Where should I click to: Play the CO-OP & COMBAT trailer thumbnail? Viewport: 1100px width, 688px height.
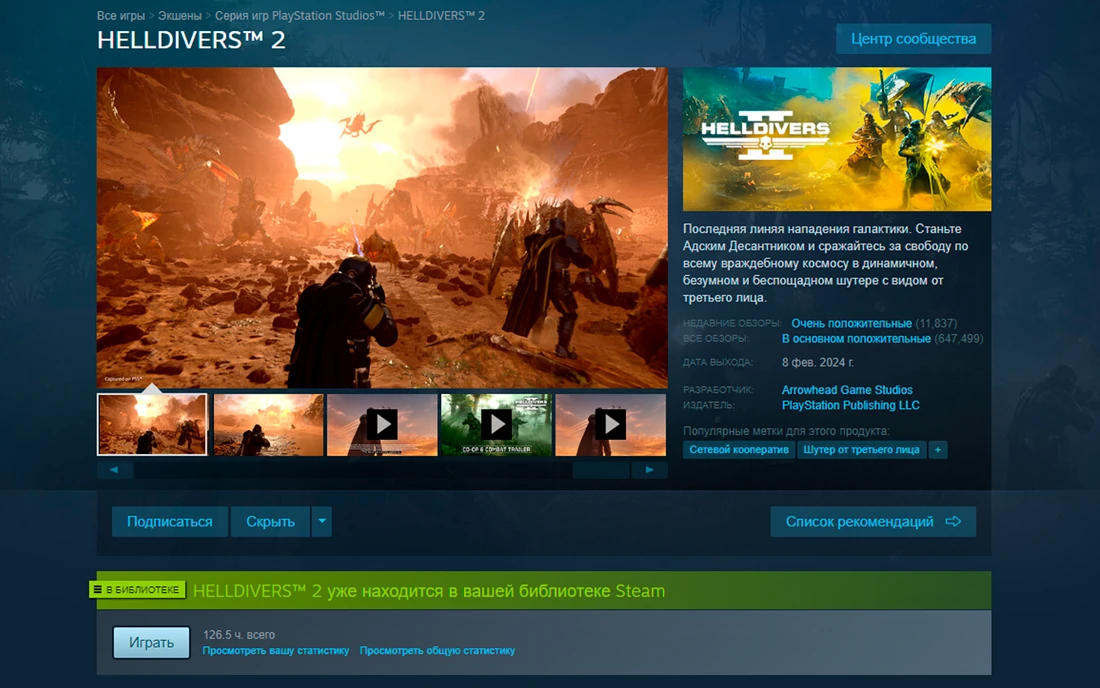coord(495,423)
